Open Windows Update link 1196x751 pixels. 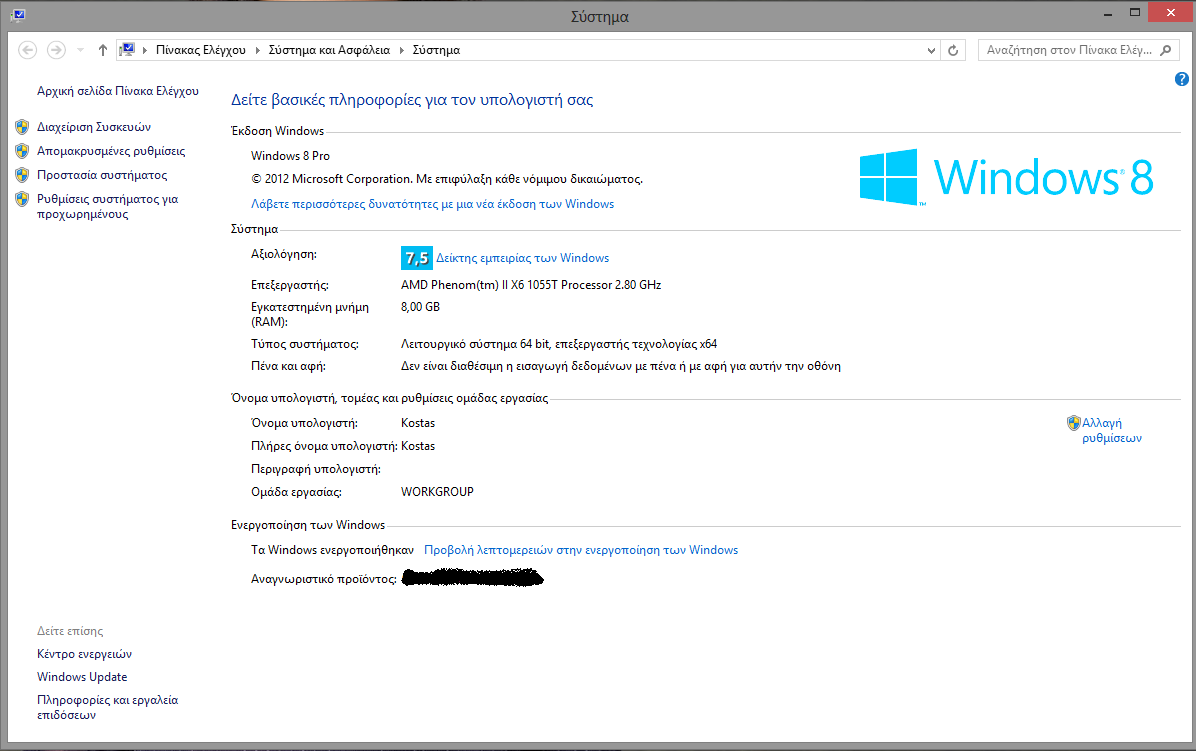[82, 677]
